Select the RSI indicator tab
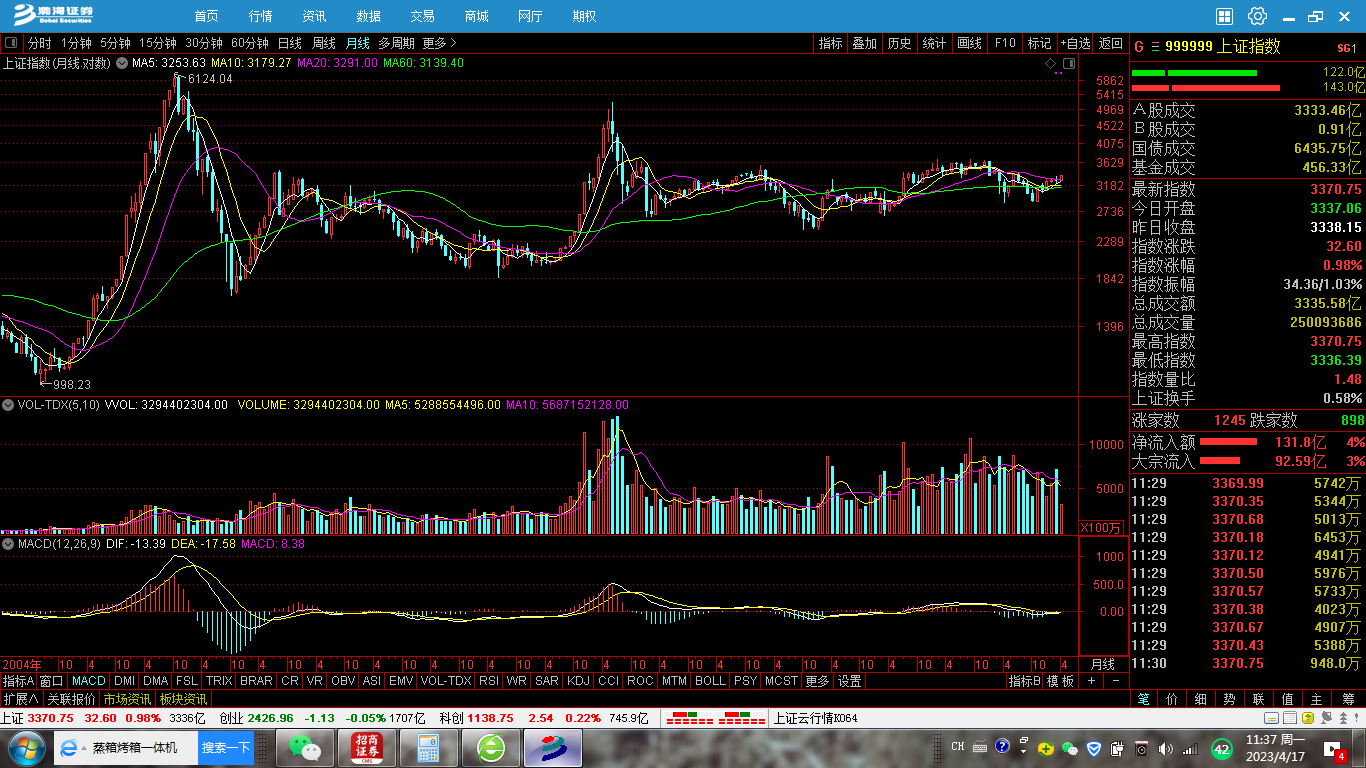The image size is (1366, 768). click(x=489, y=681)
